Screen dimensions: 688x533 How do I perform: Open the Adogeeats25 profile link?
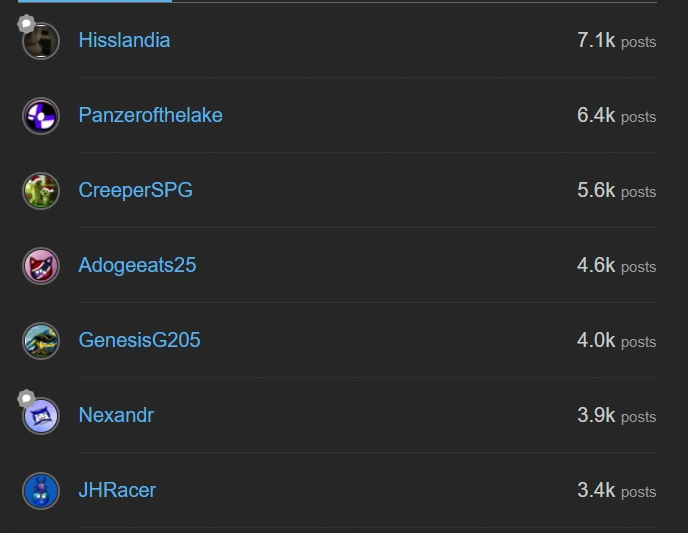[137, 266]
